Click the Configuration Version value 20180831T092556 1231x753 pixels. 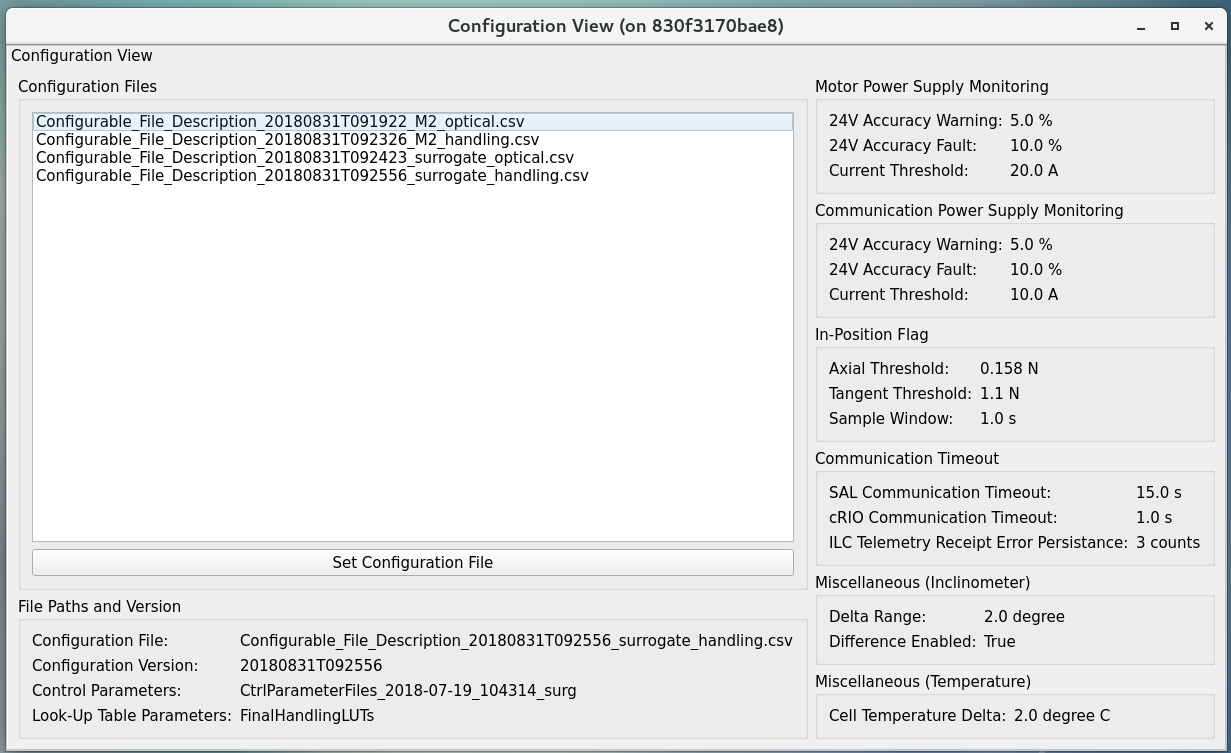point(311,665)
